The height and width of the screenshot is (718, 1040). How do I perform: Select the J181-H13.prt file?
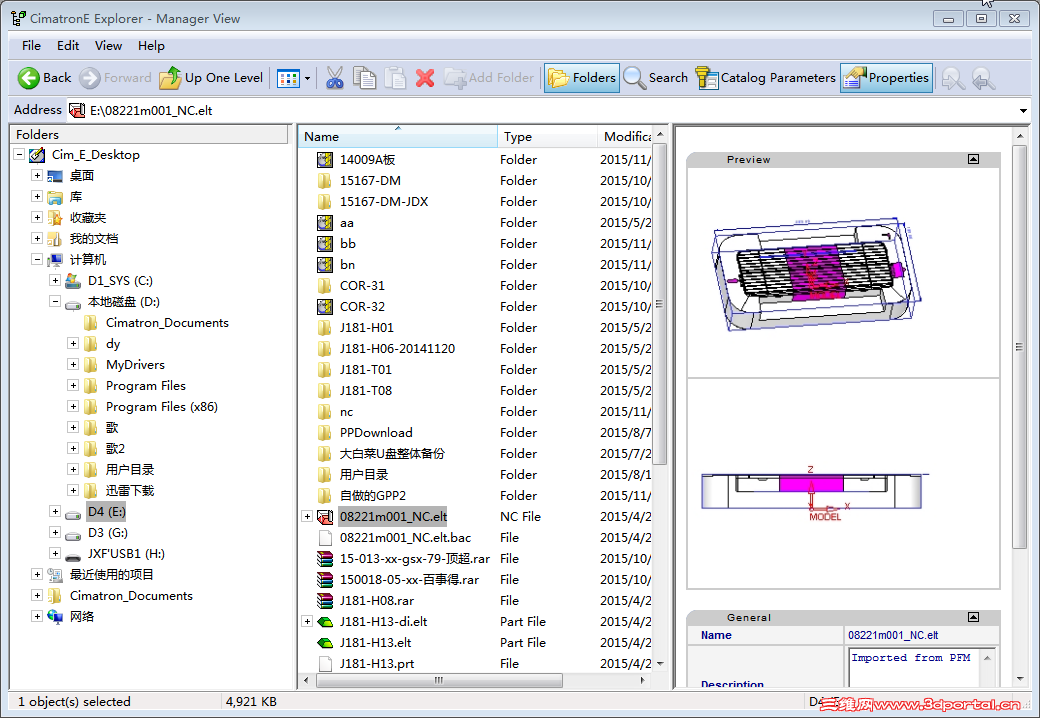377,664
